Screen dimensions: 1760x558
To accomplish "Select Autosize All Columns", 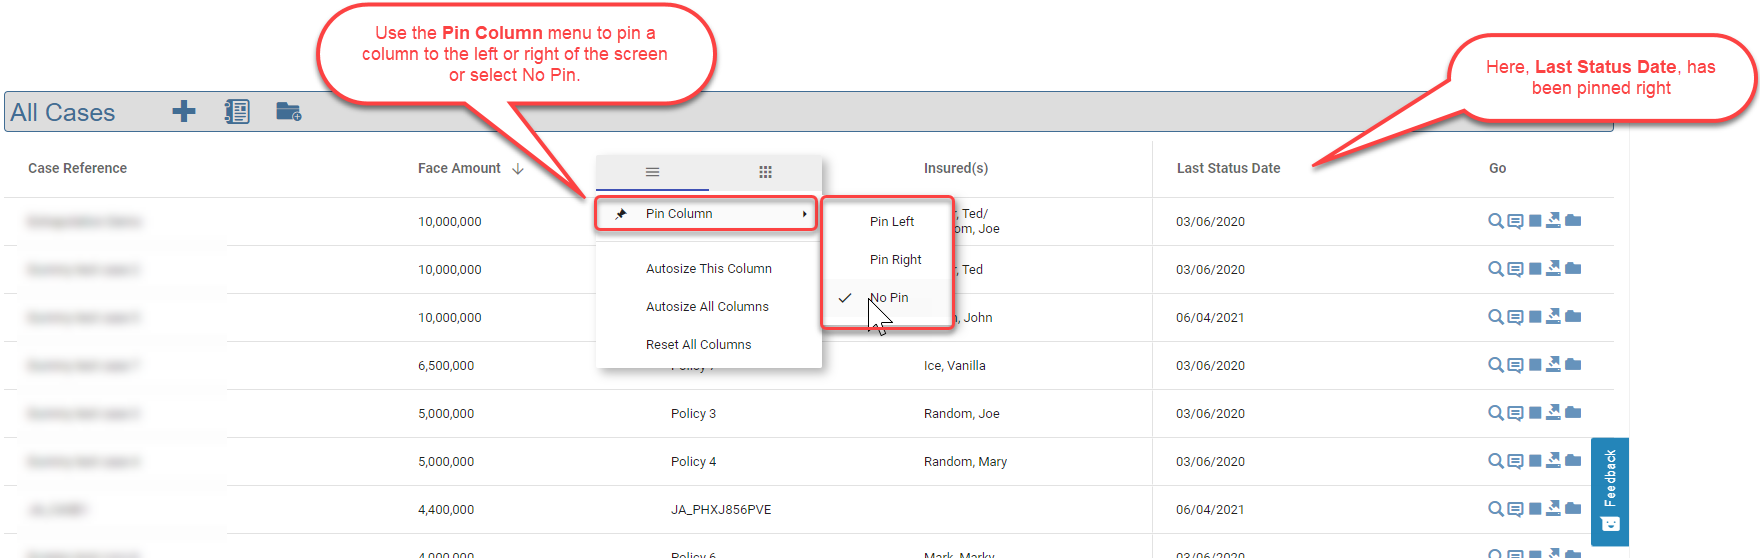I will coord(707,307).
